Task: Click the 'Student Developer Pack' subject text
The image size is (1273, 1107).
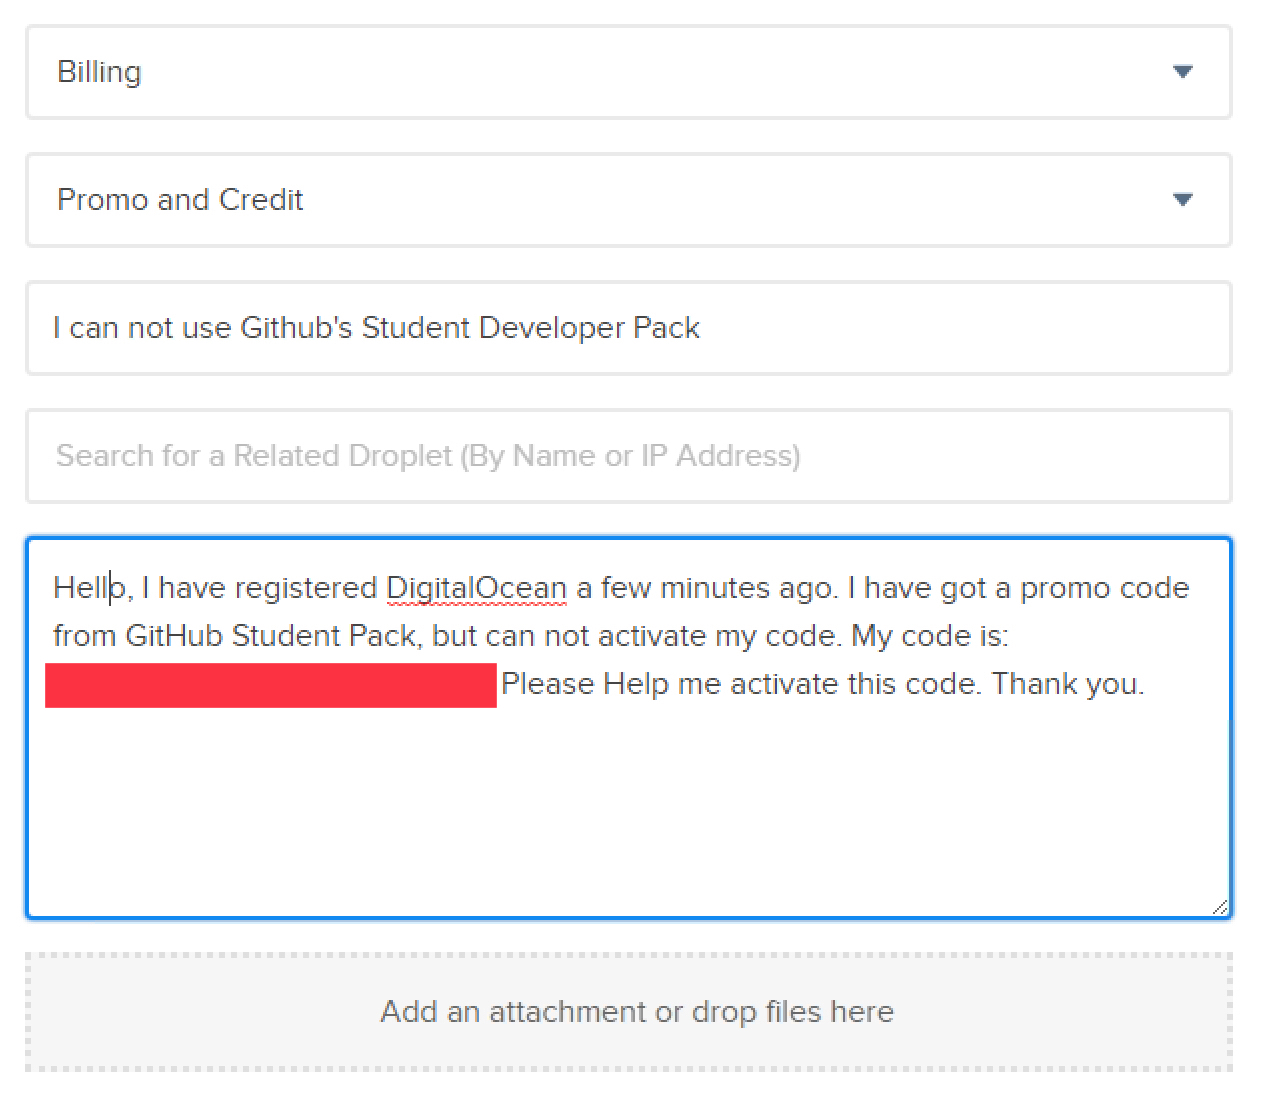Action: 530,328
